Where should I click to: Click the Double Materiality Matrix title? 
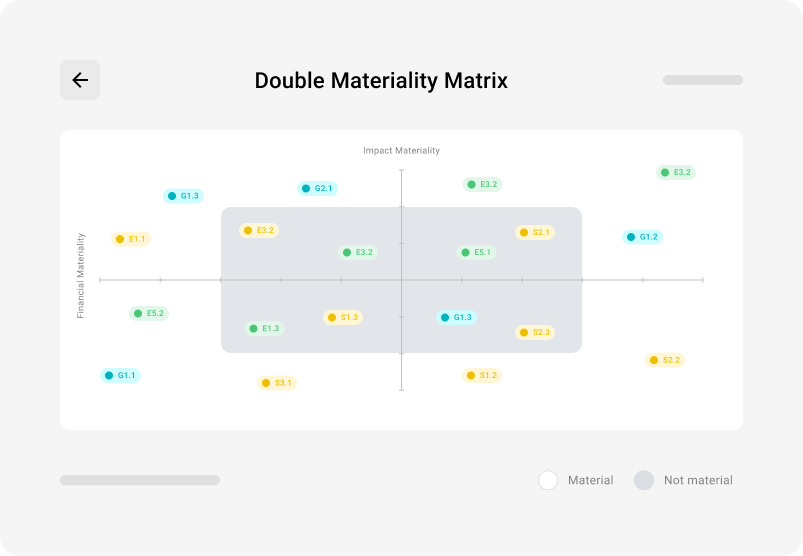click(381, 81)
